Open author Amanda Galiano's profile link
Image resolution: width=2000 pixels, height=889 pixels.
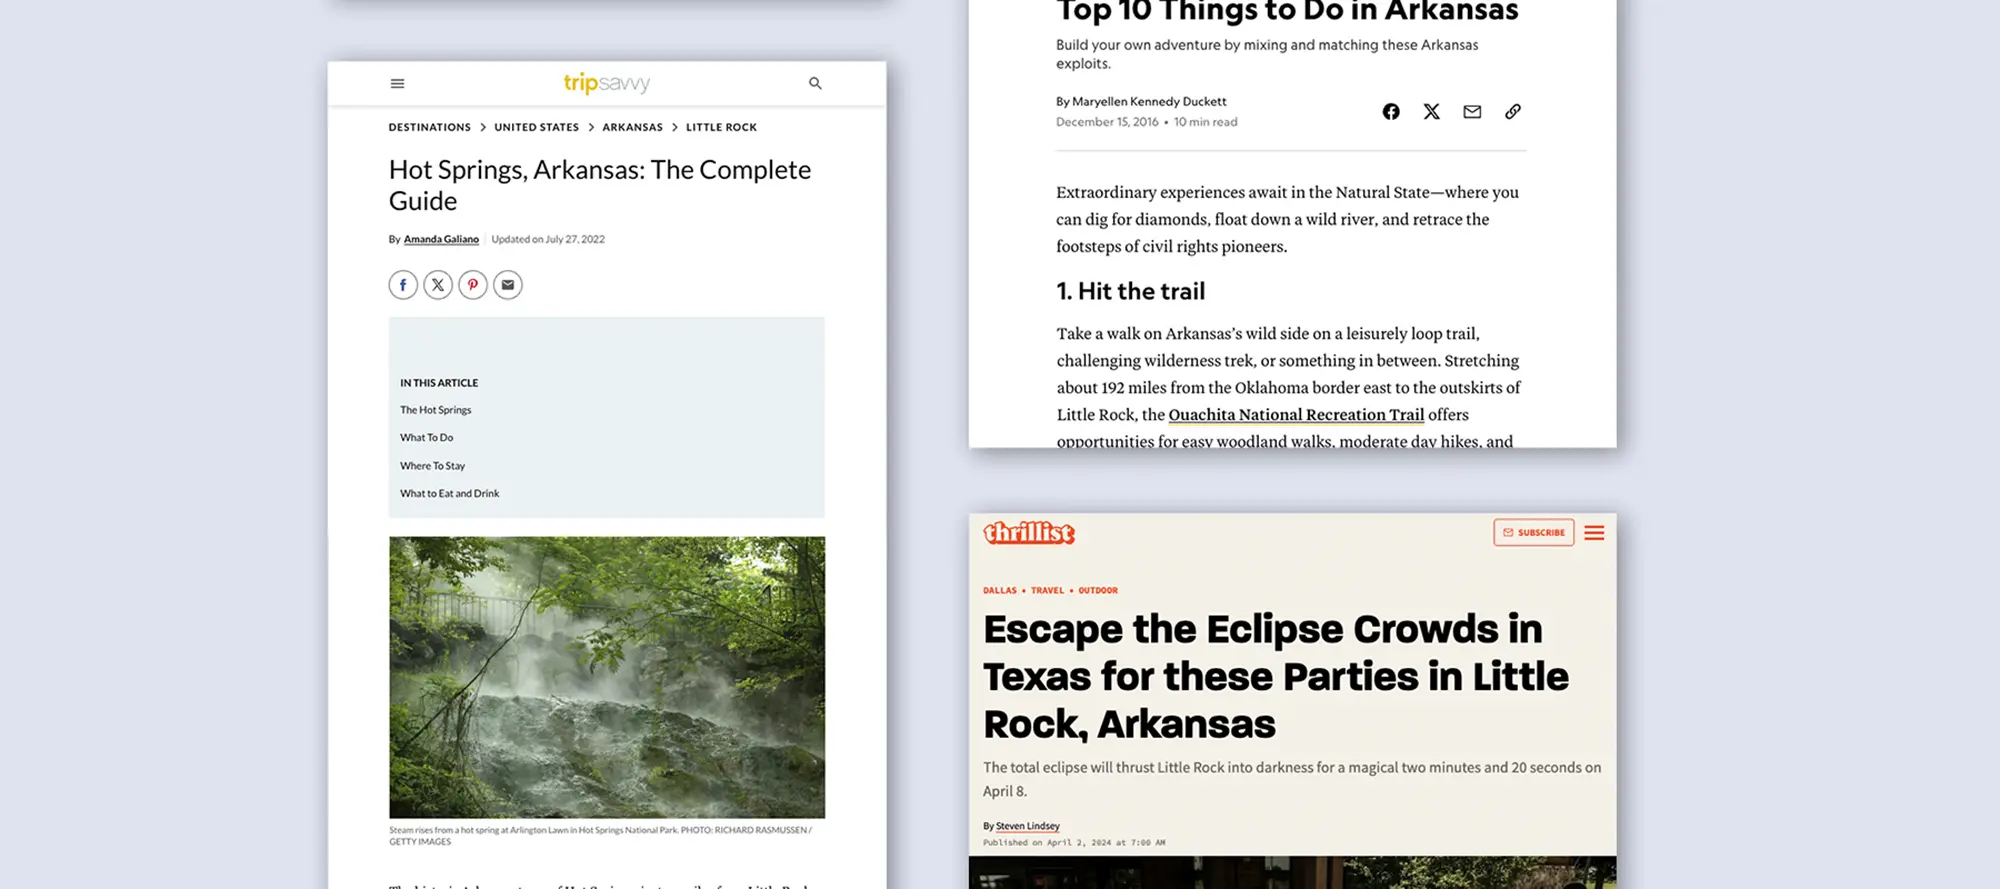coord(441,240)
